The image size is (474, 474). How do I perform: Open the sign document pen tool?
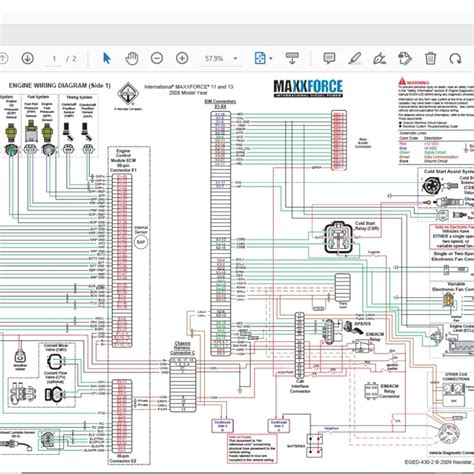379,58
